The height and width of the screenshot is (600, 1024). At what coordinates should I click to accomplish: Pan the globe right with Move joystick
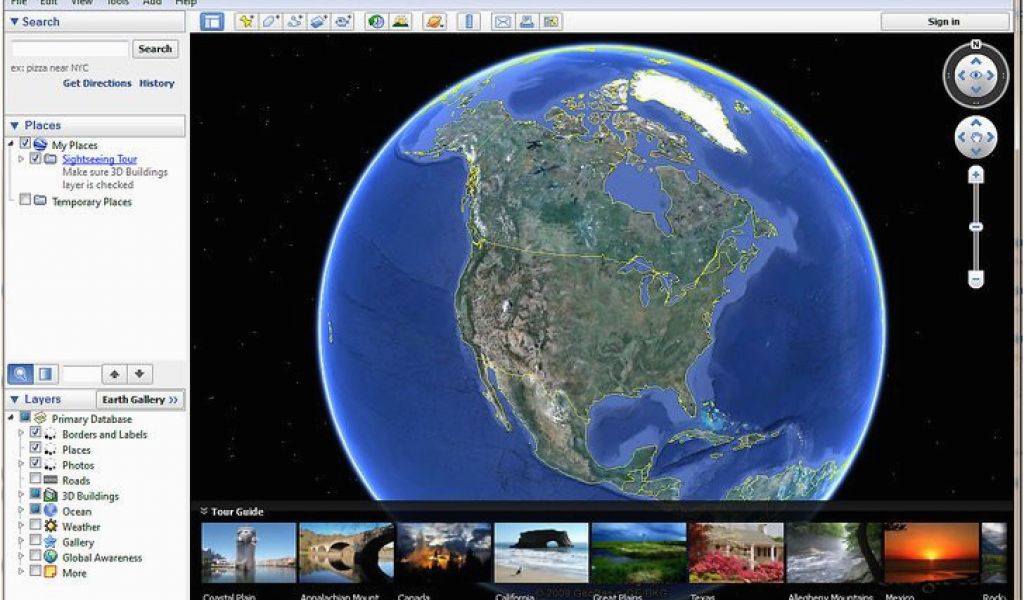point(991,137)
